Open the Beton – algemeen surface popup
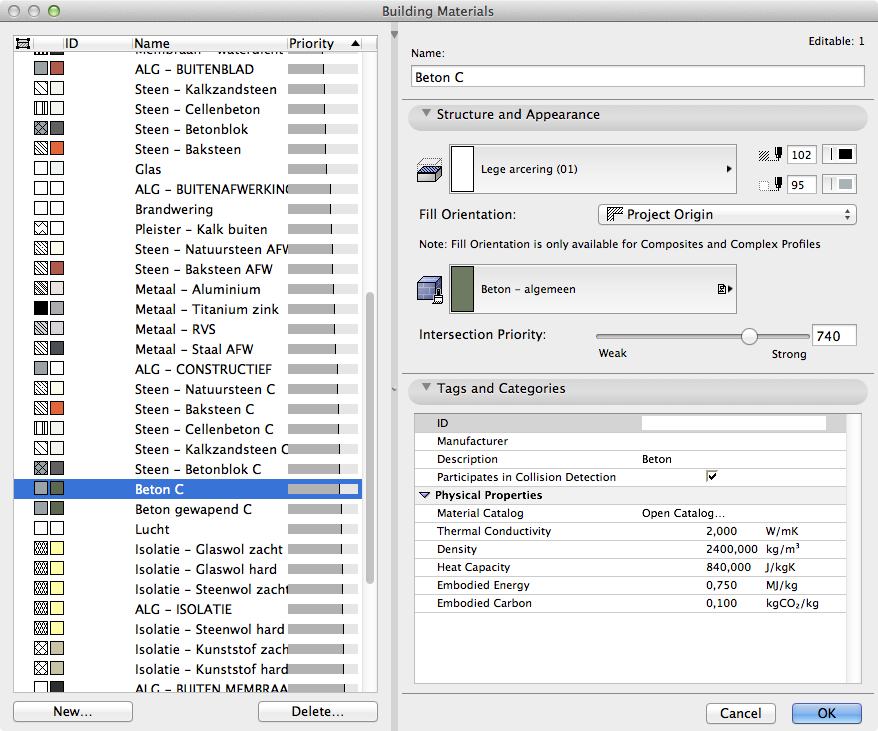The width and height of the screenshot is (878, 731). click(592, 289)
